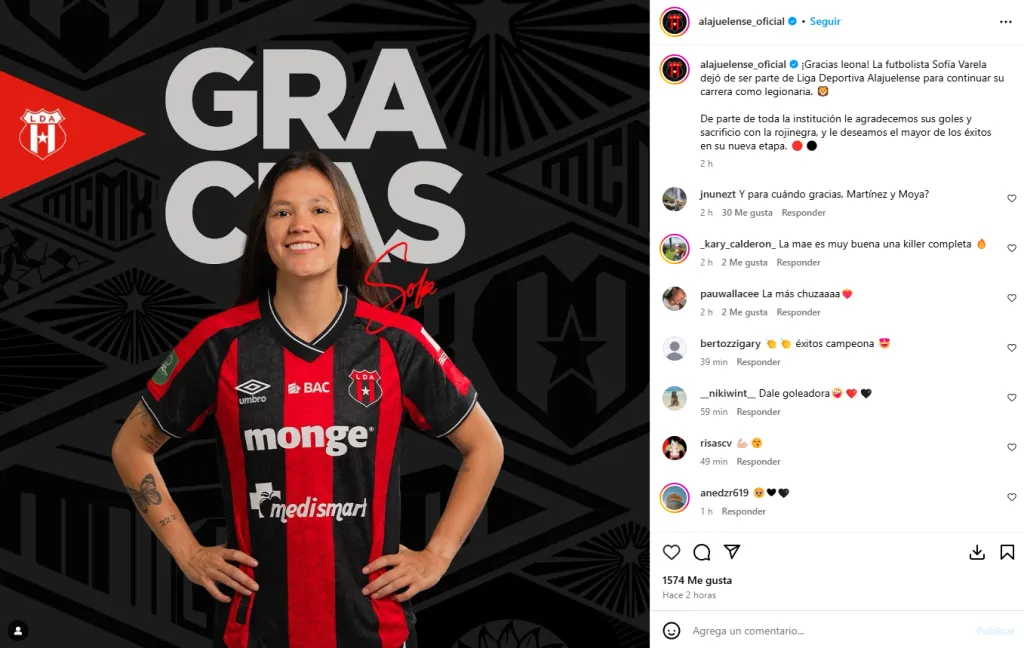Reply to jnunezt's comment

(x=803, y=213)
